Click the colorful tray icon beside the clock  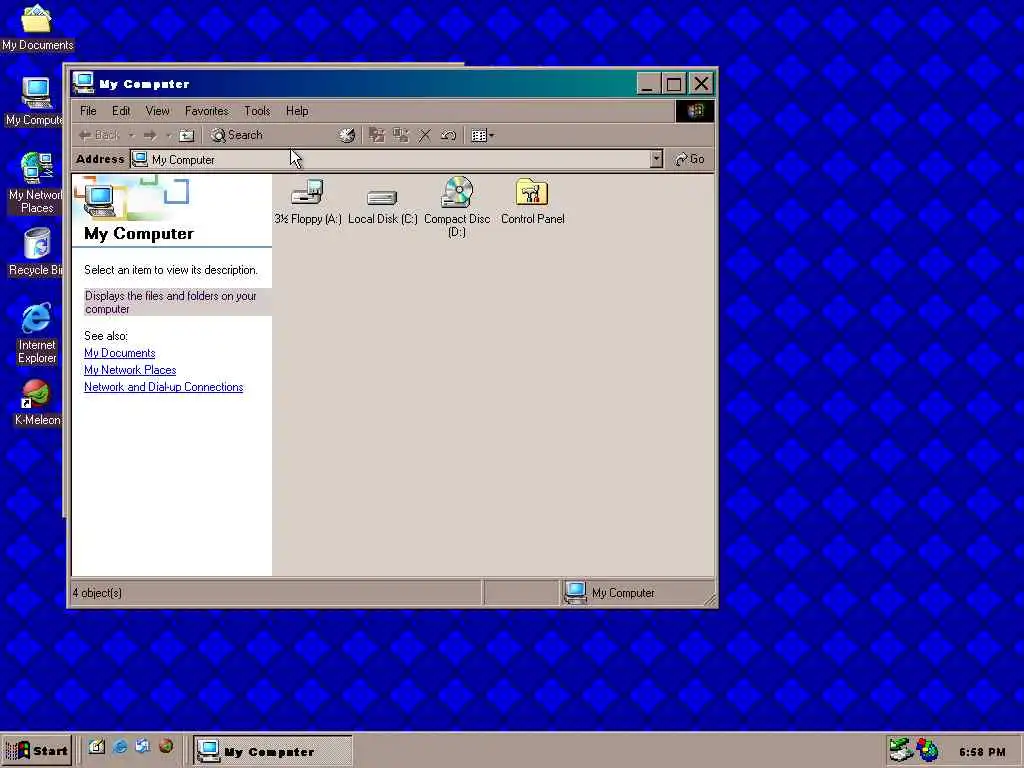pos(927,750)
